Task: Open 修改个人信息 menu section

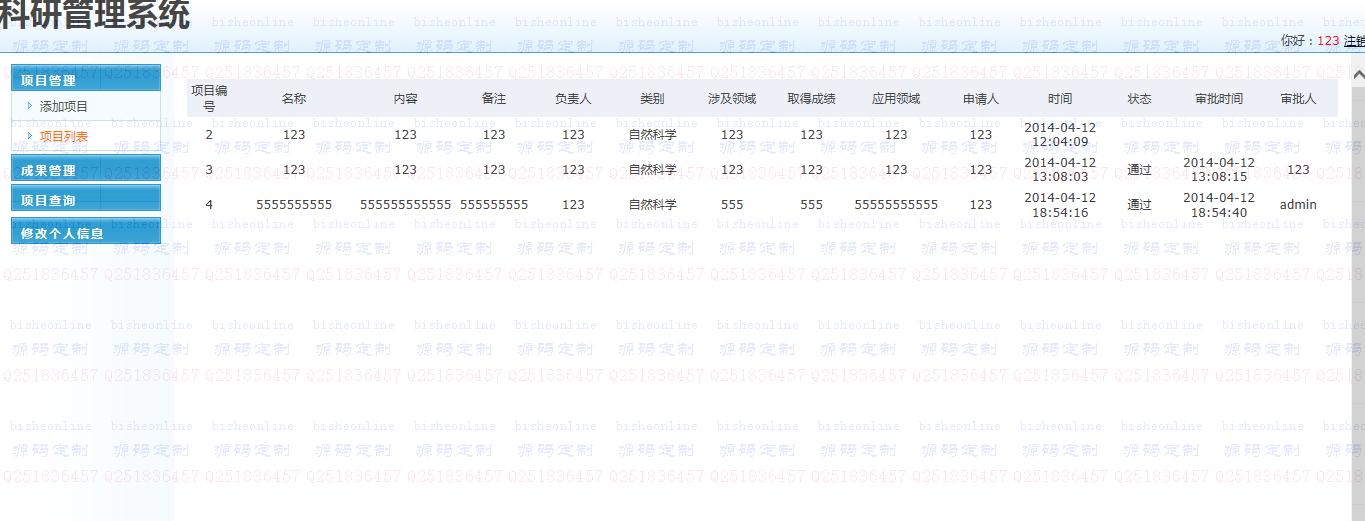Action: coord(85,232)
